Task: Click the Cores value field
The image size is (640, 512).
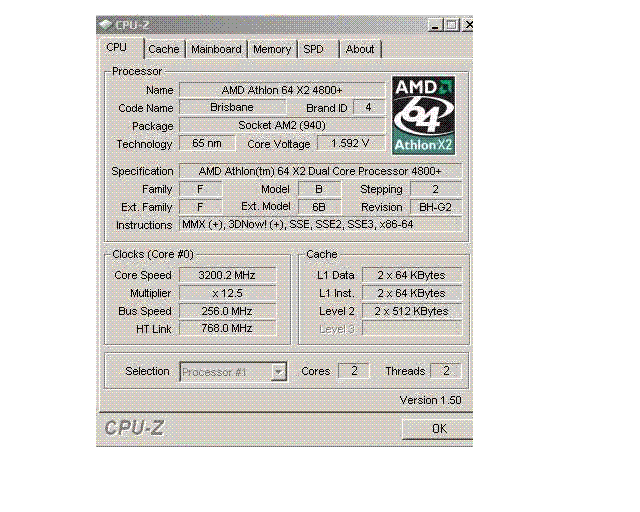Action: pos(354,371)
